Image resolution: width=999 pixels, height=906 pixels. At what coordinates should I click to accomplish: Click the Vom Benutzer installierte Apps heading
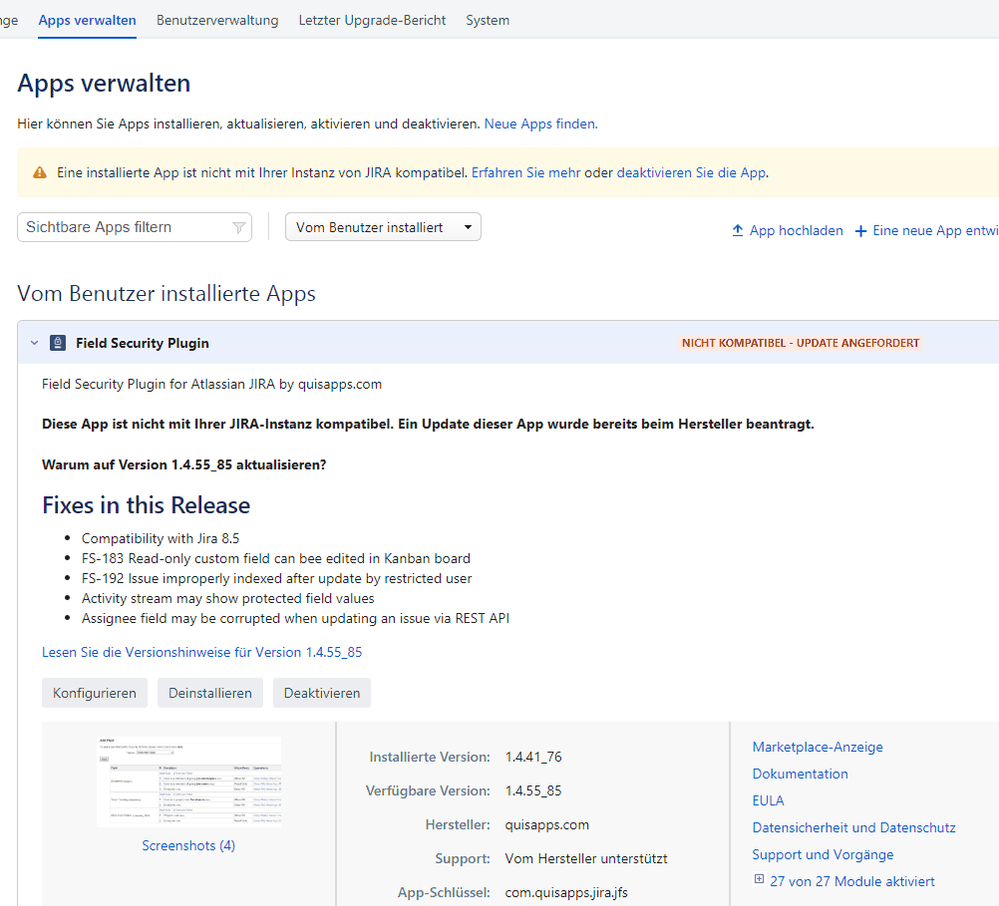[166, 293]
